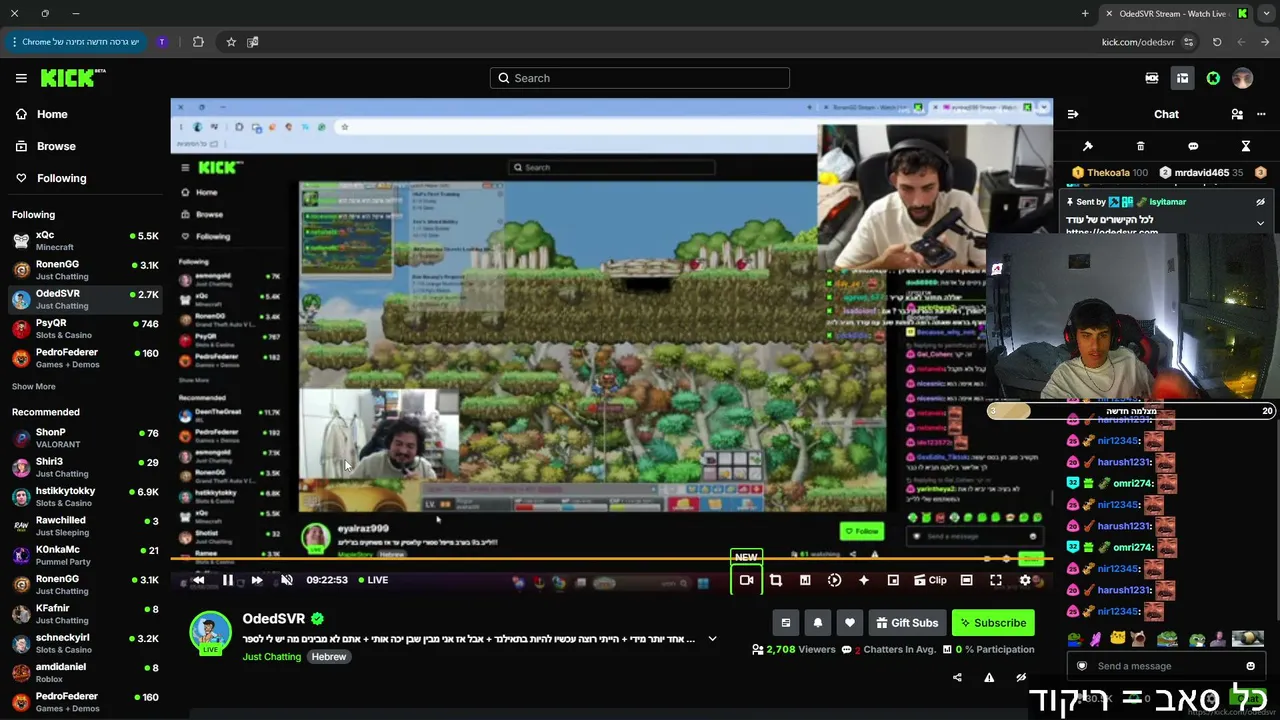The image size is (1280, 720).
Task: Open Browse in the sidebar
Action: tap(46, 146)
